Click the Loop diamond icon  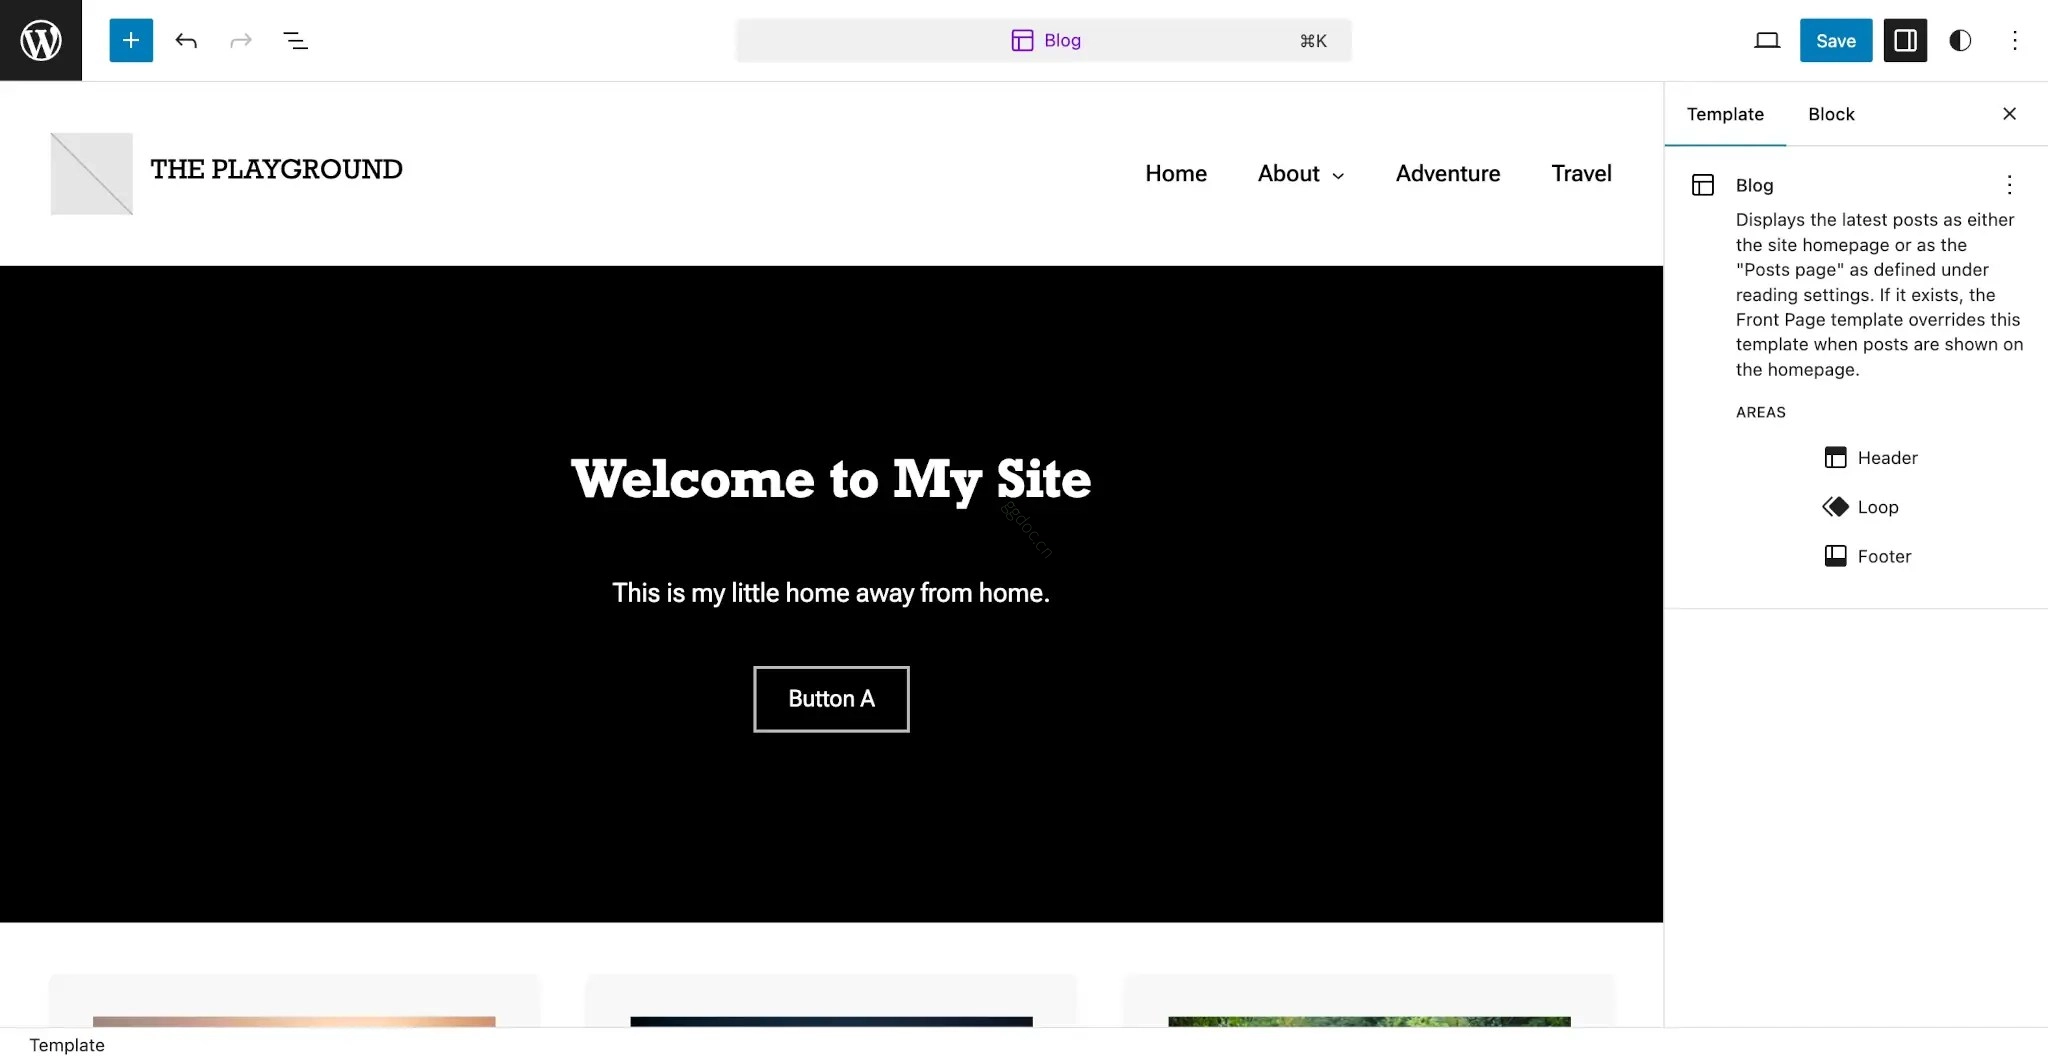[1835, 507]
